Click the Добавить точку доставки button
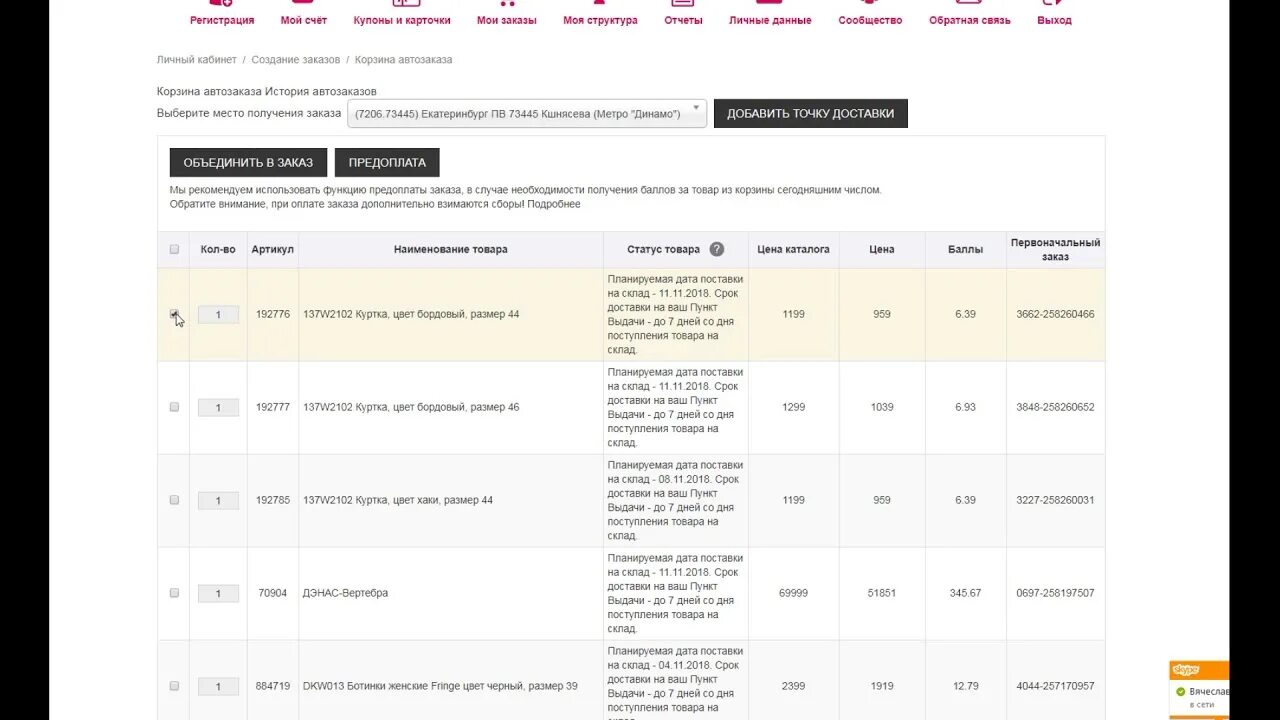The height and width of the screenshot is (720, 1280). tap(811, 113)
